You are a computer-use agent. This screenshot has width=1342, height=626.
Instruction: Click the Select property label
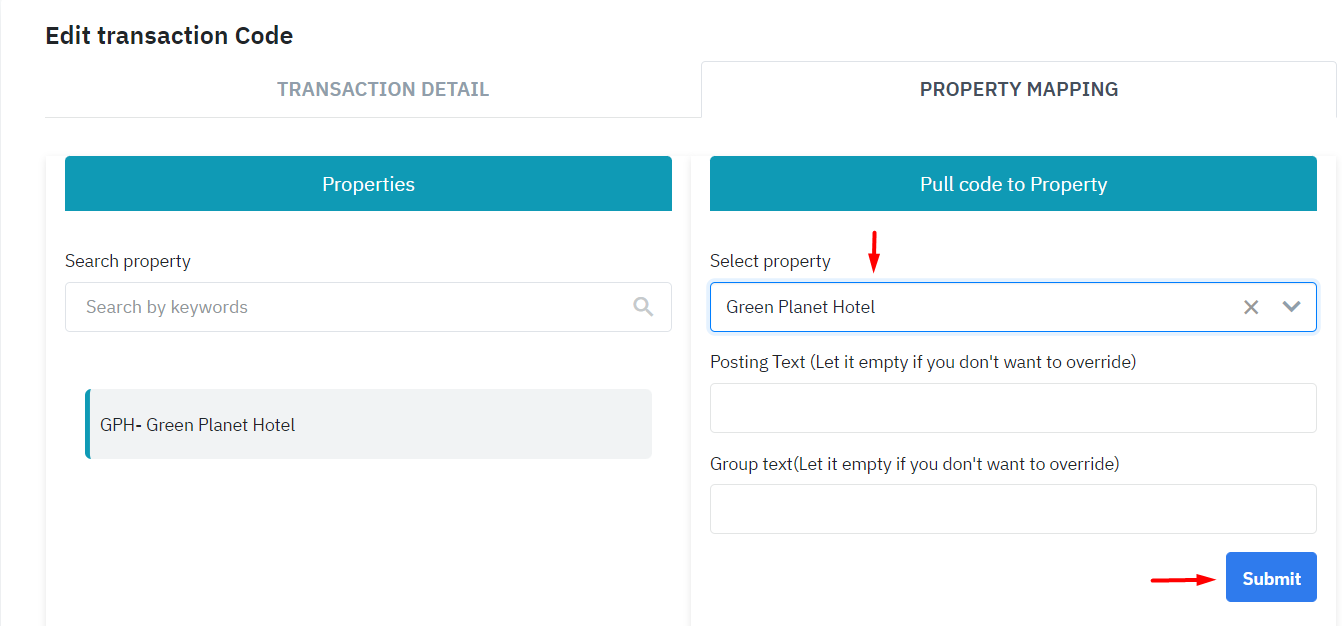tap(770, 261)
